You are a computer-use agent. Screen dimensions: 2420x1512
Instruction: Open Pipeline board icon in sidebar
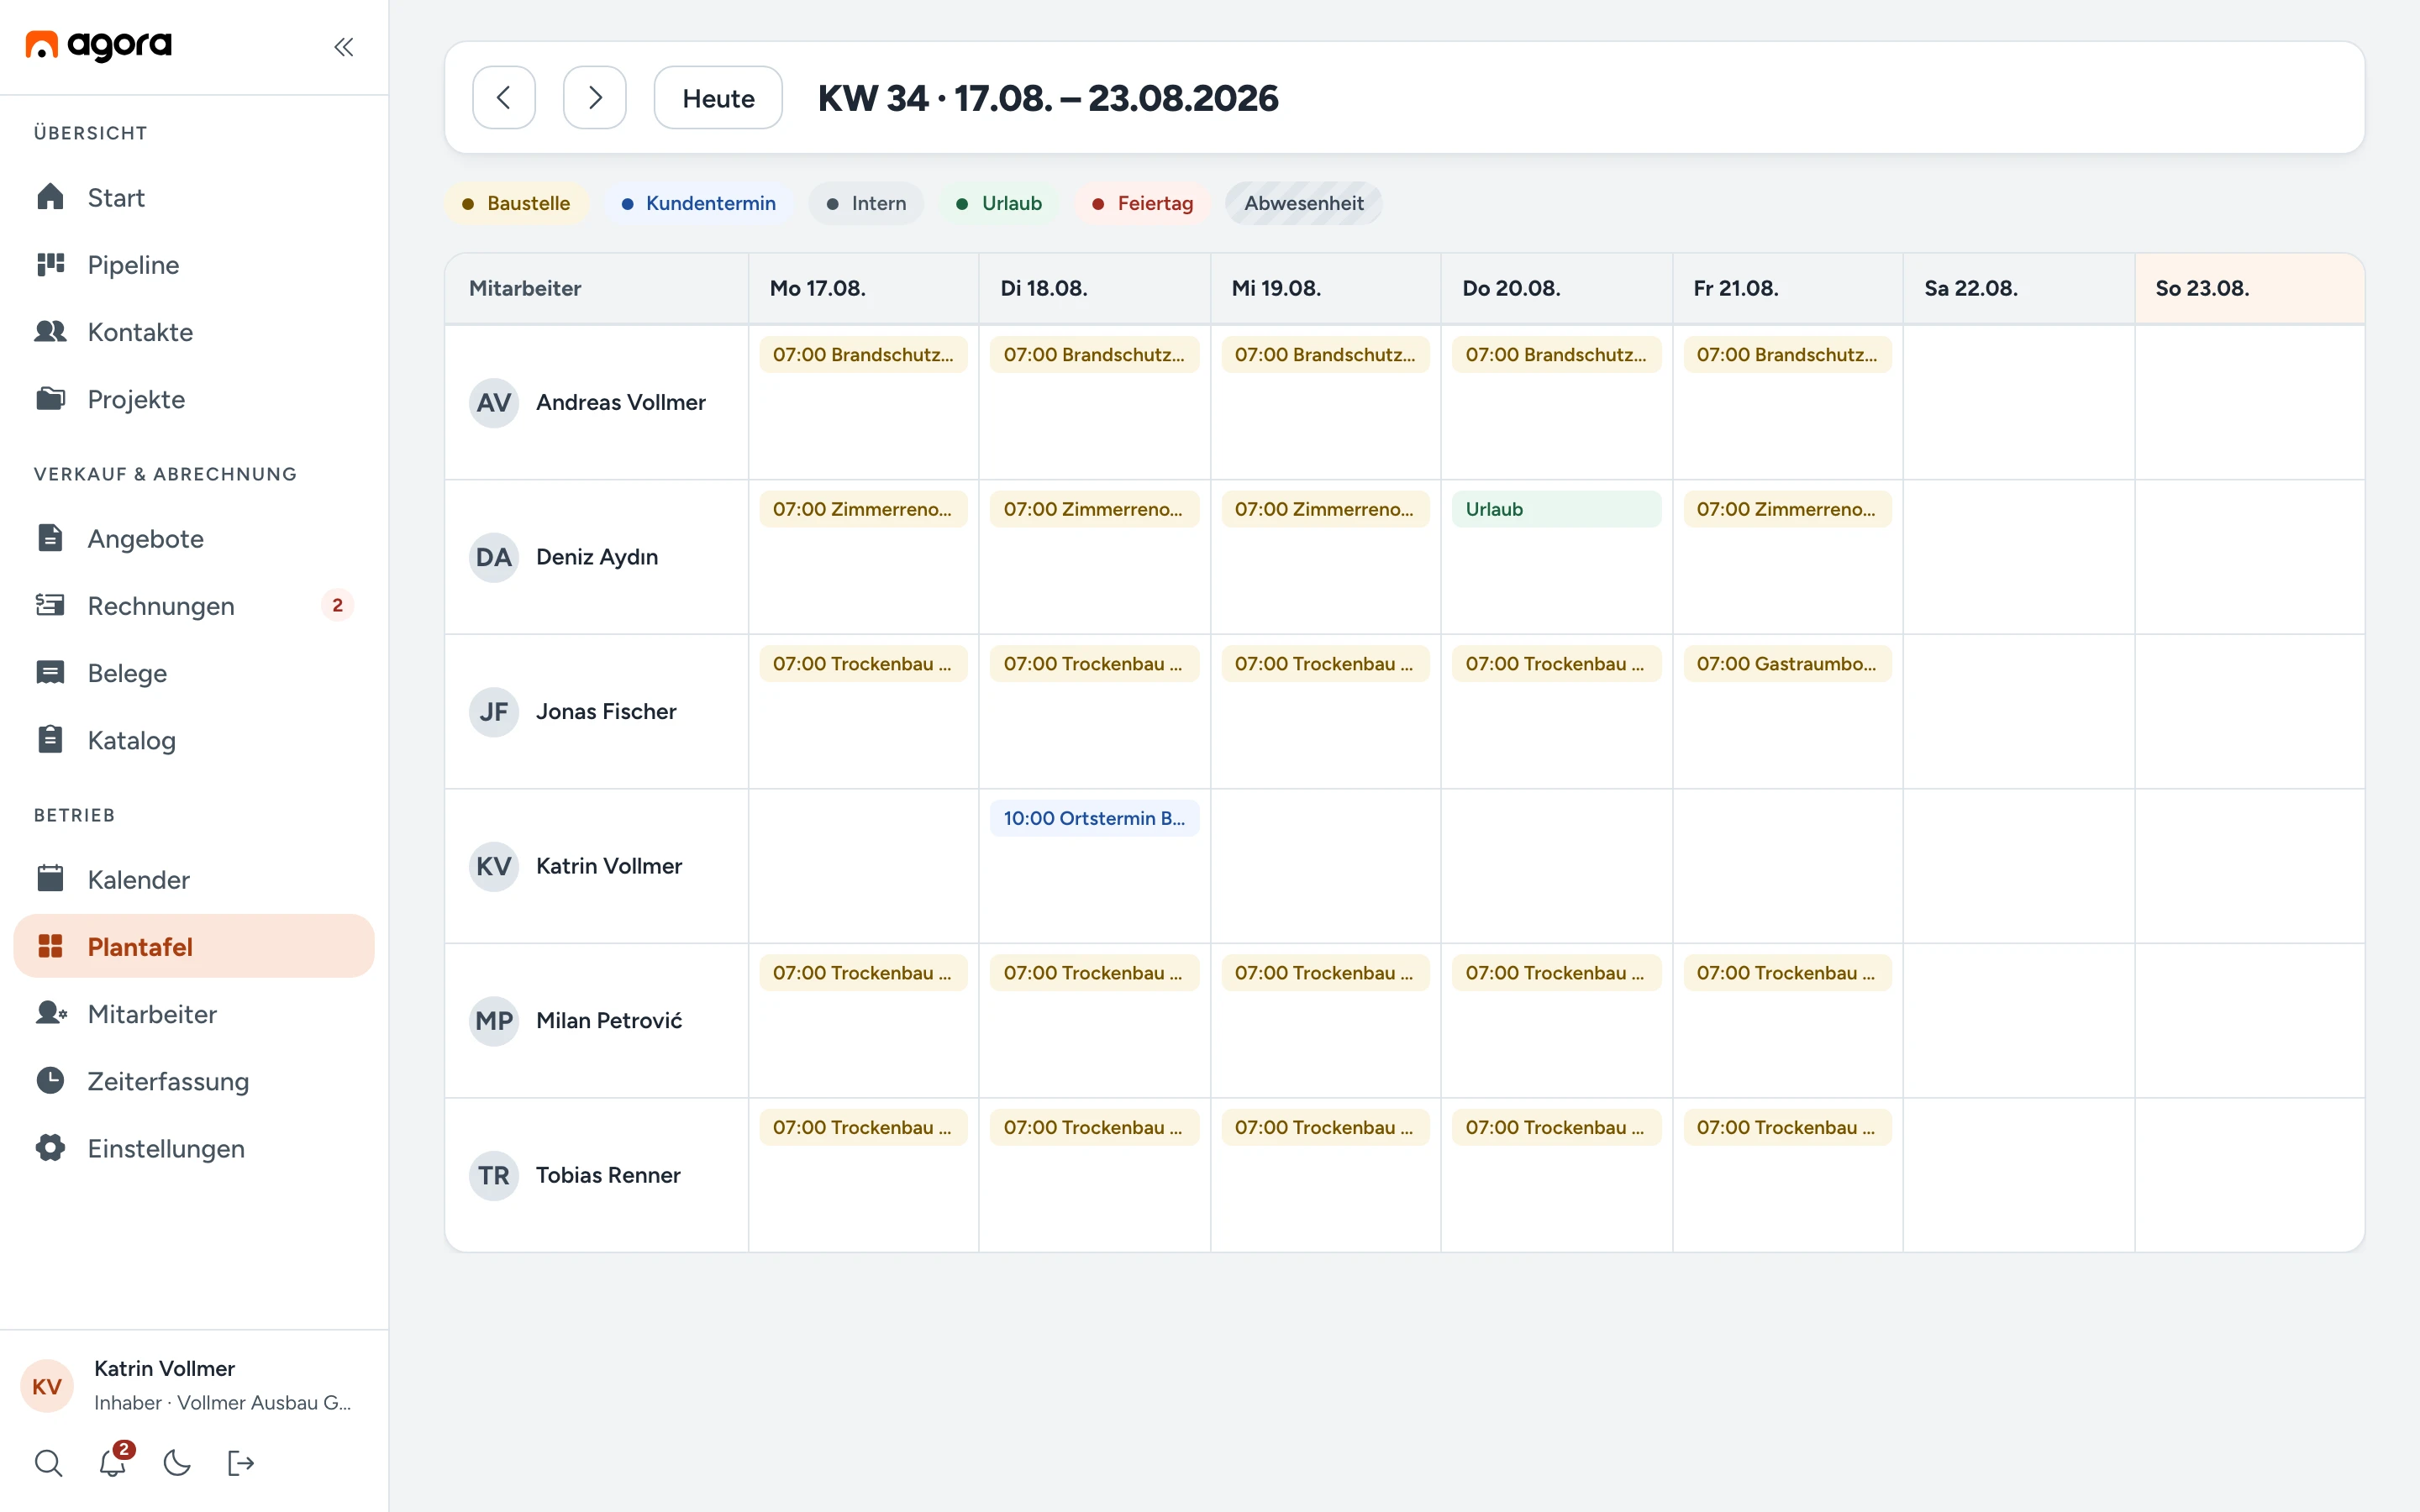pos(50,264)
